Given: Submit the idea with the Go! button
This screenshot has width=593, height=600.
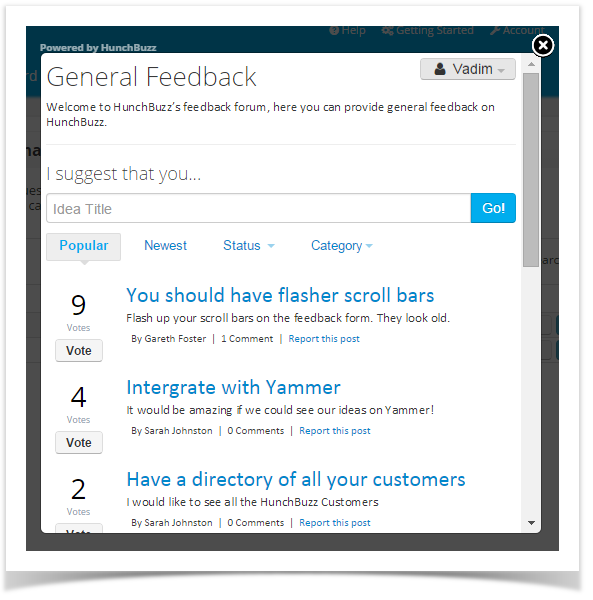Looking at the screenshot, I should [493, 208].
